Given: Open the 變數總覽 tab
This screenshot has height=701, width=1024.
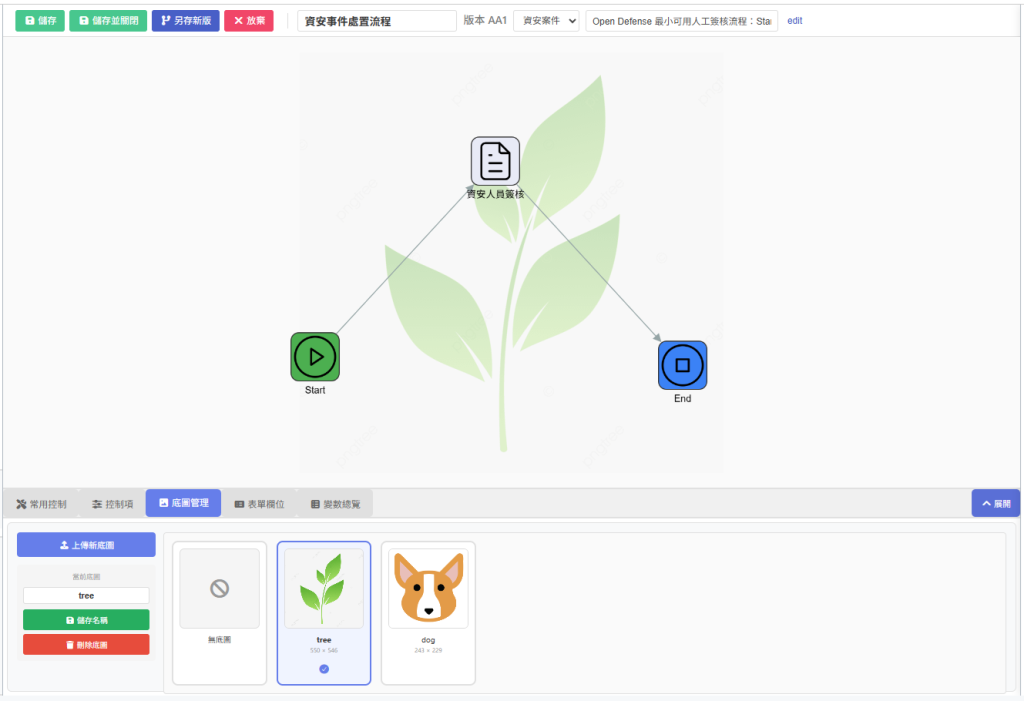Looking at the screenshot, I should point(336,504).
